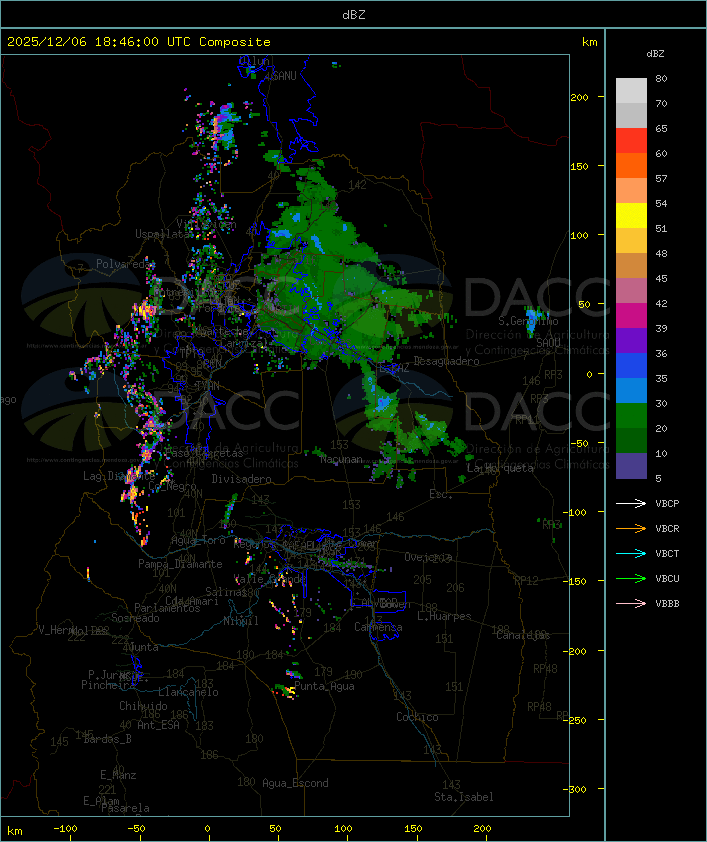
Task: Click the white VBCP arrow icon
Action: click(631, 503)
